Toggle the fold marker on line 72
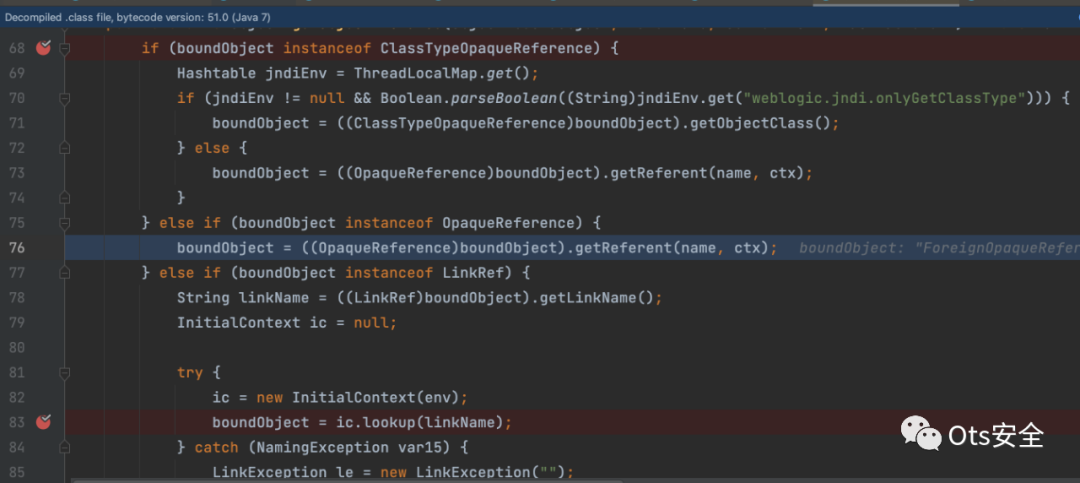The height and width of the screenshot is (483, 1080). [65, 148]
